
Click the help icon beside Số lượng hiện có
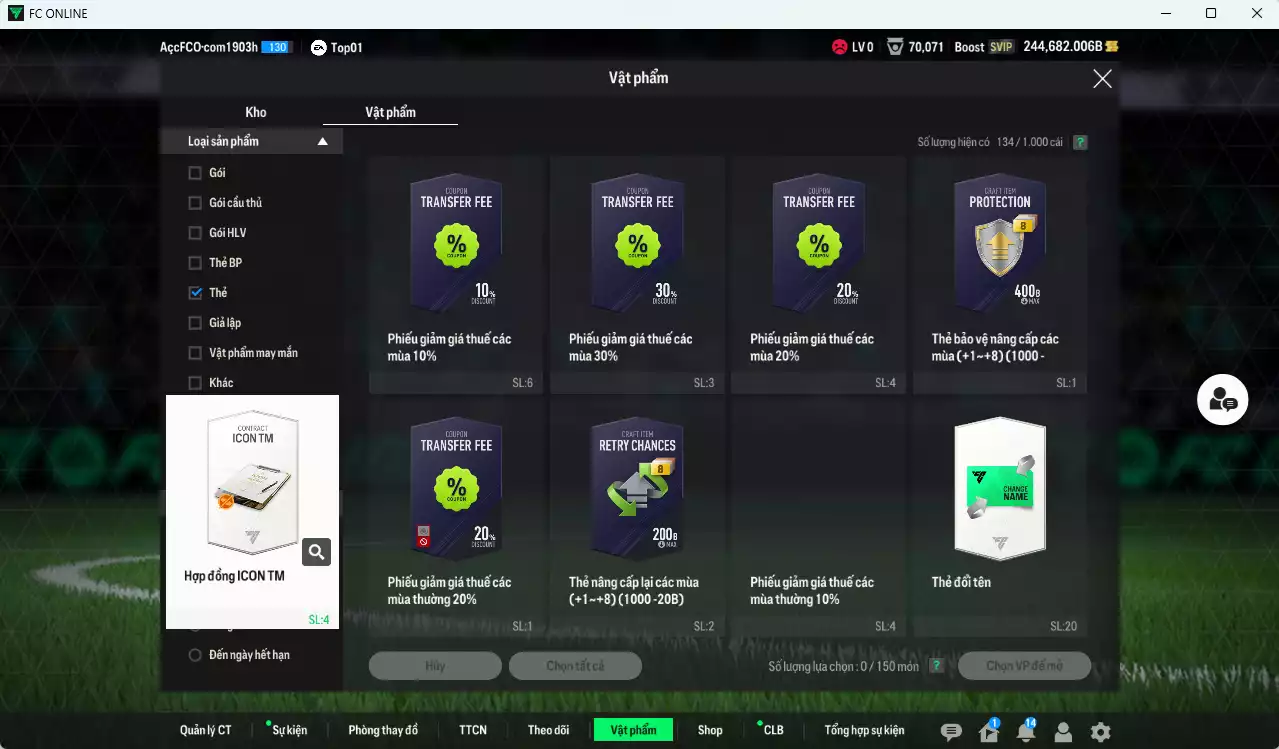(1080, 142)
